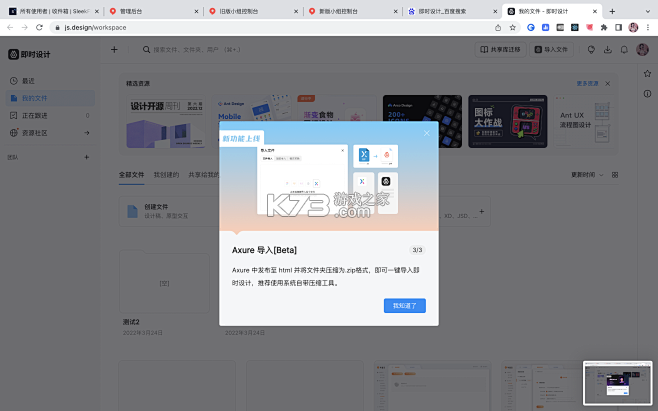Open 资源社区 in the sidebar
This screenshot has width=658, height=411.
(x=50, y=133)
